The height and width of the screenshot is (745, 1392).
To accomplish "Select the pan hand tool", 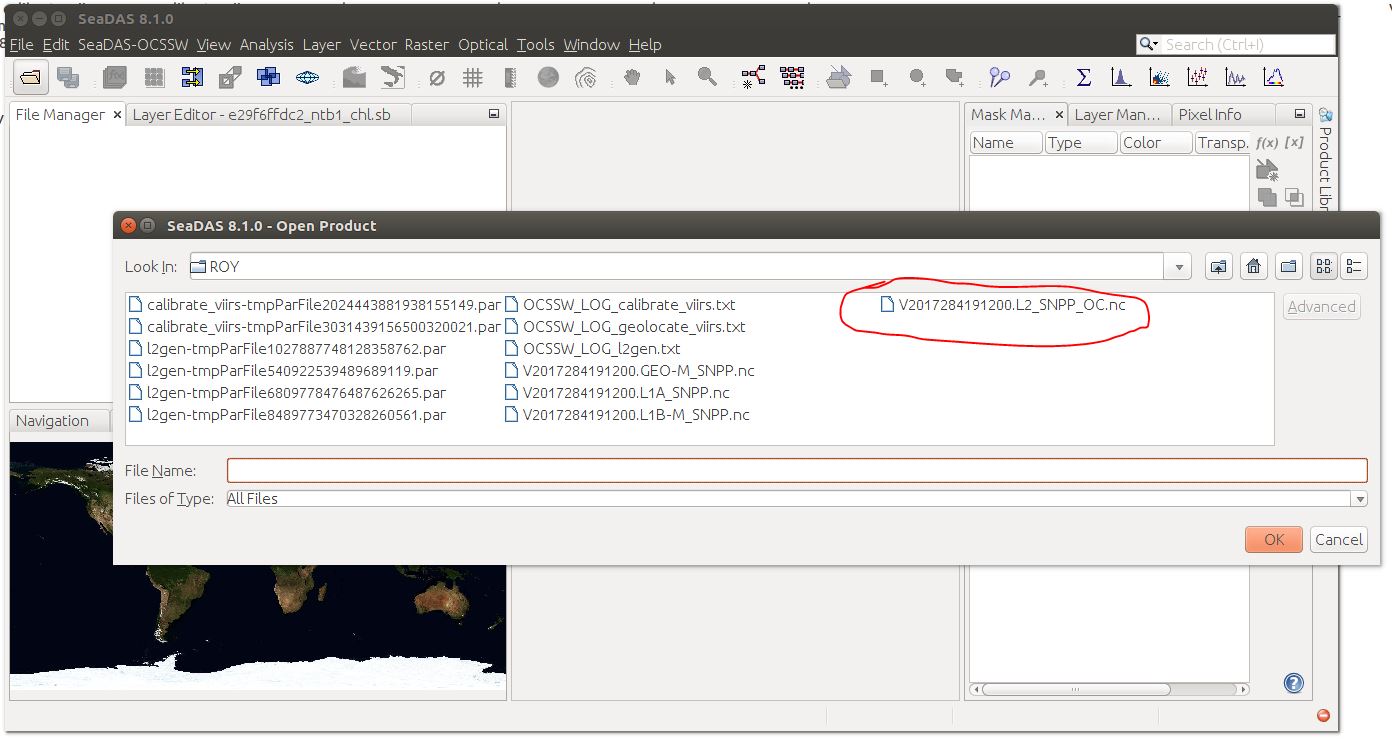I will coord(632,77).
